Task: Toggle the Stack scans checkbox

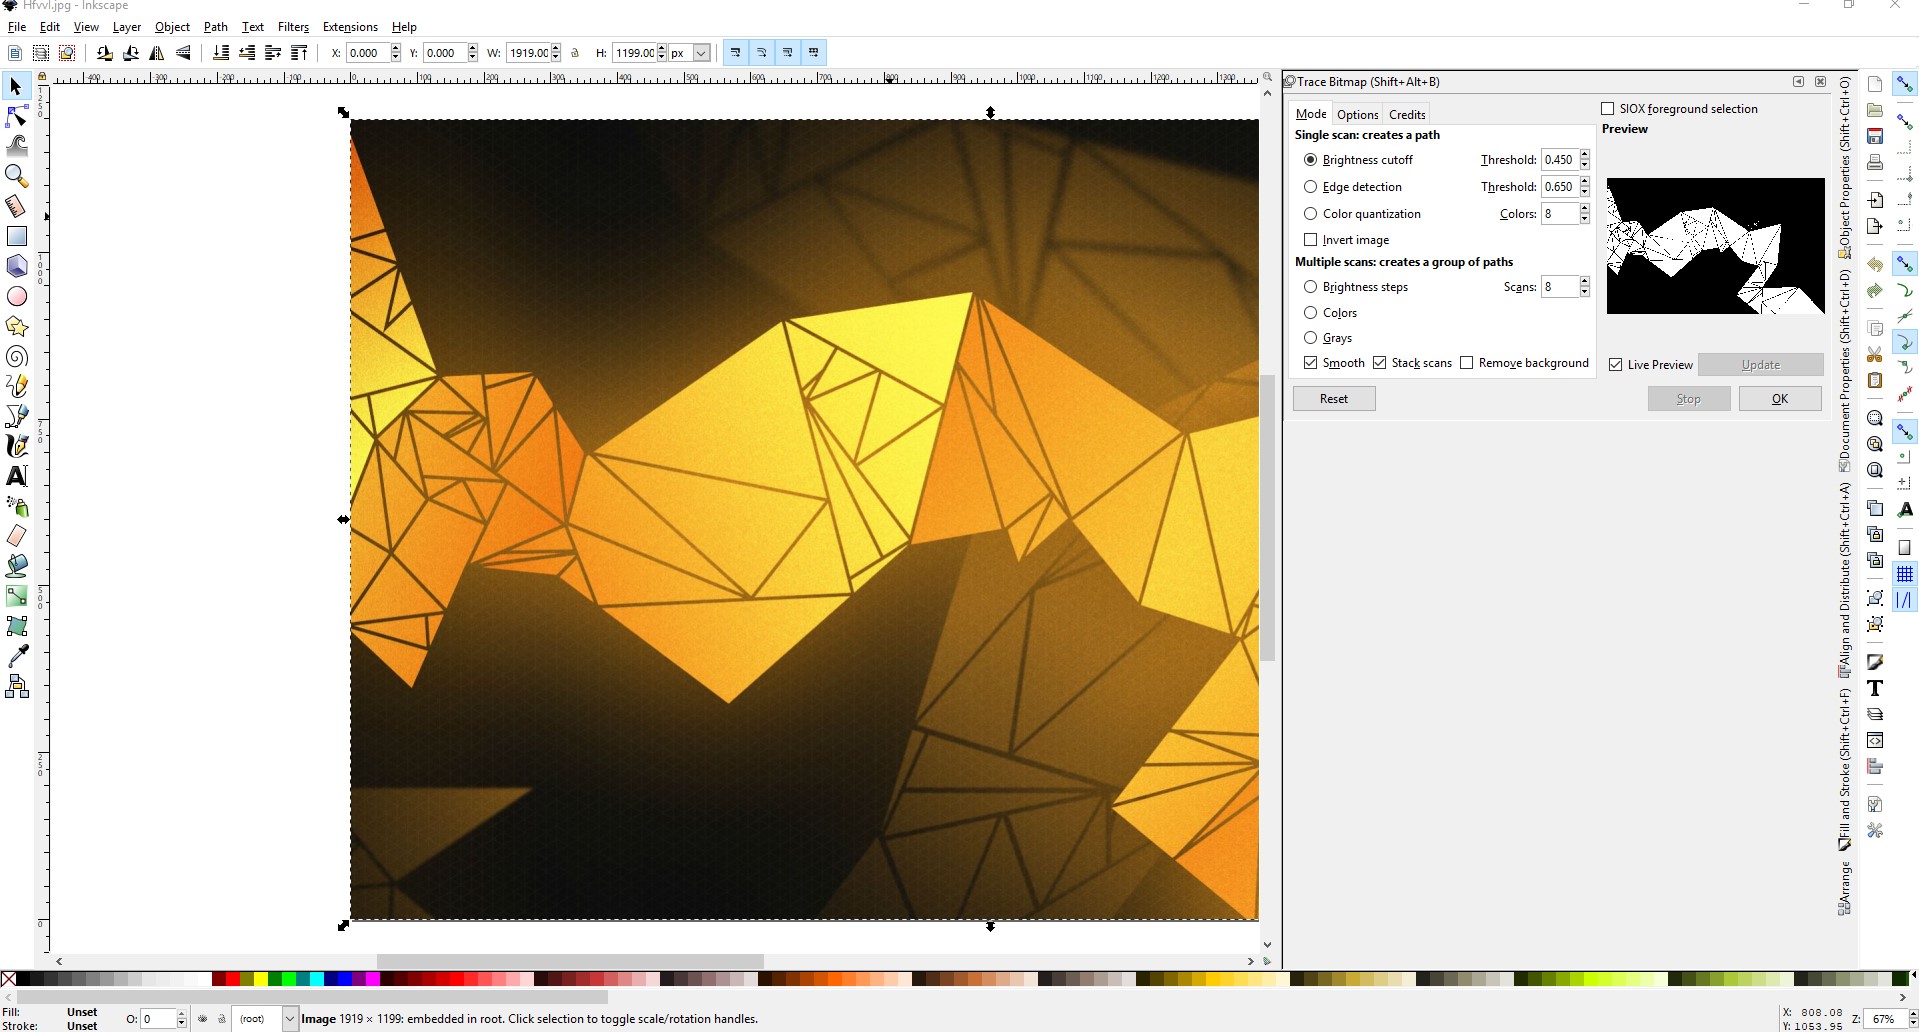Action: point(1380,363)
